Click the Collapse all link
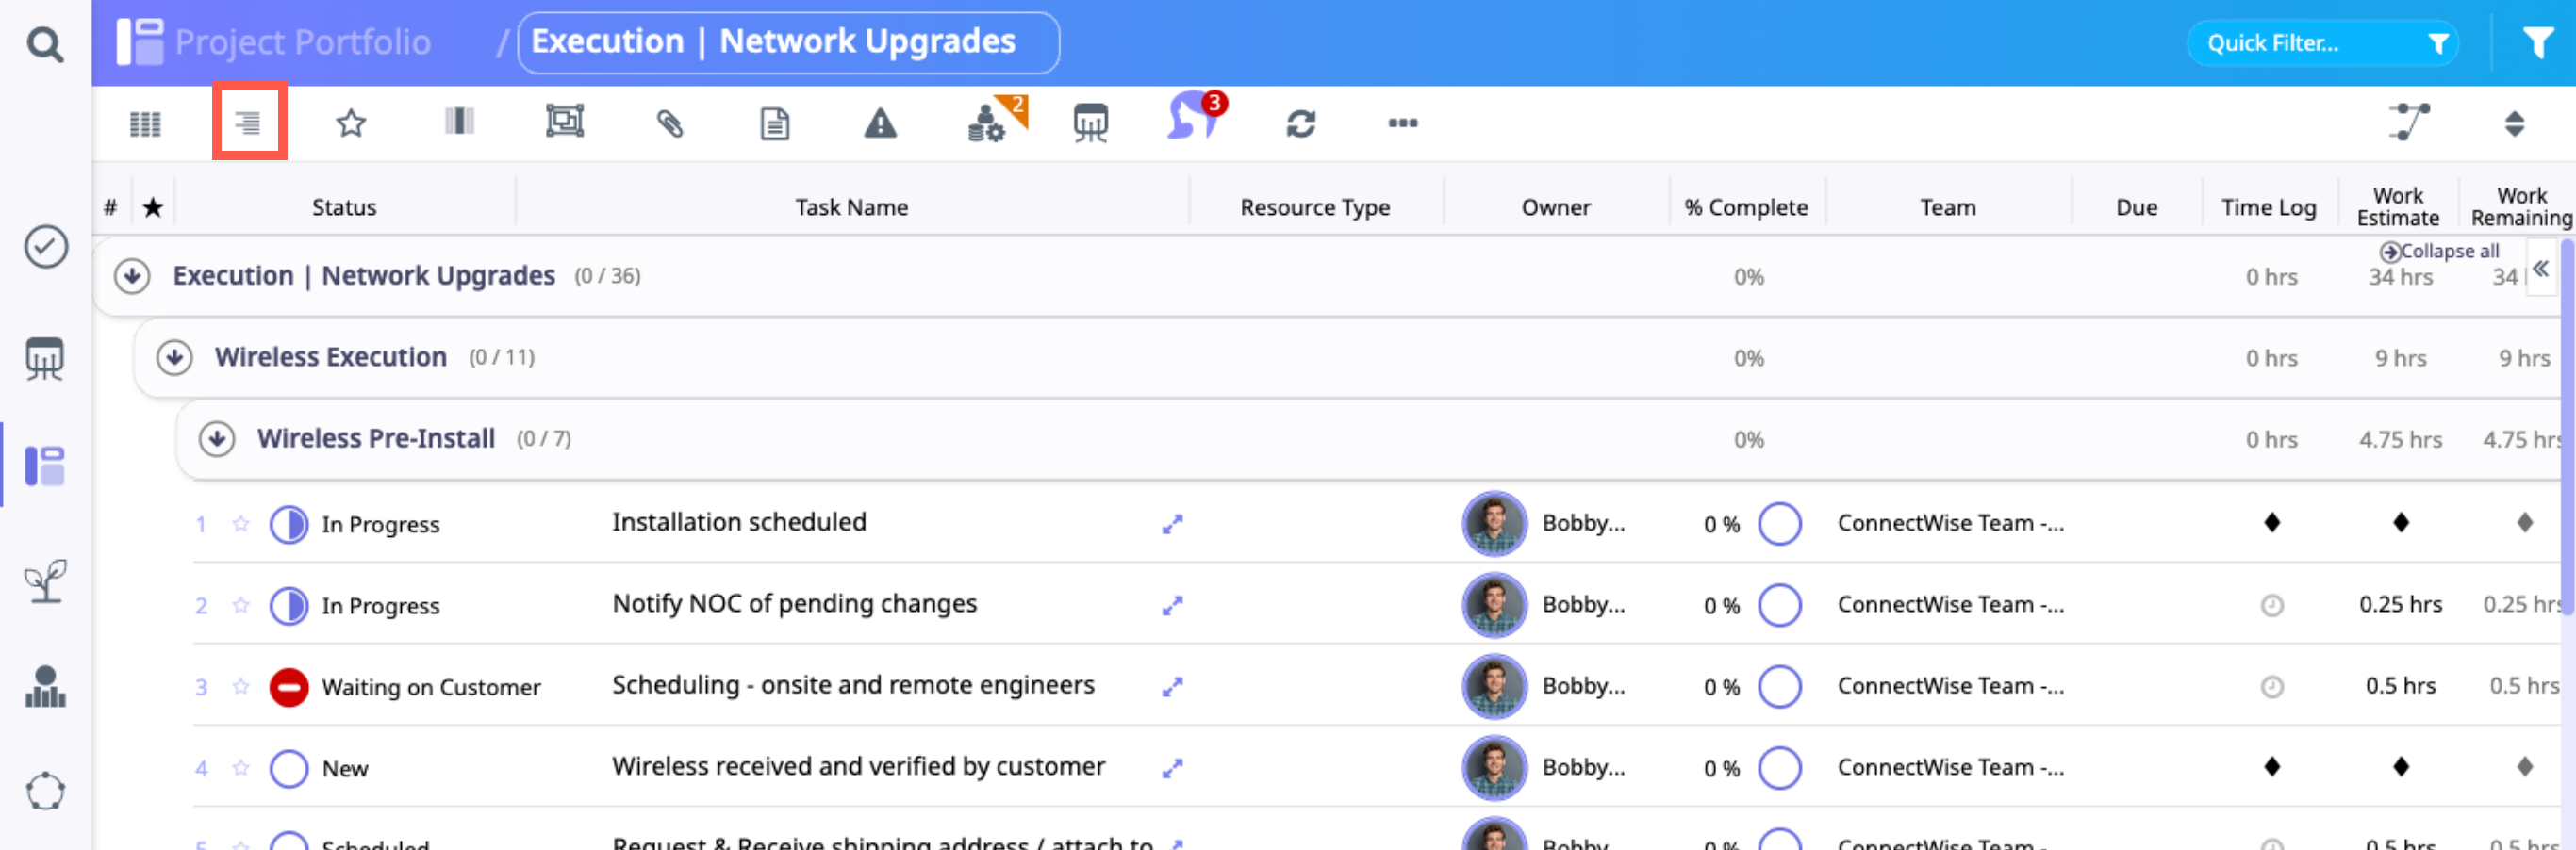 click(x=2440, y=251)
